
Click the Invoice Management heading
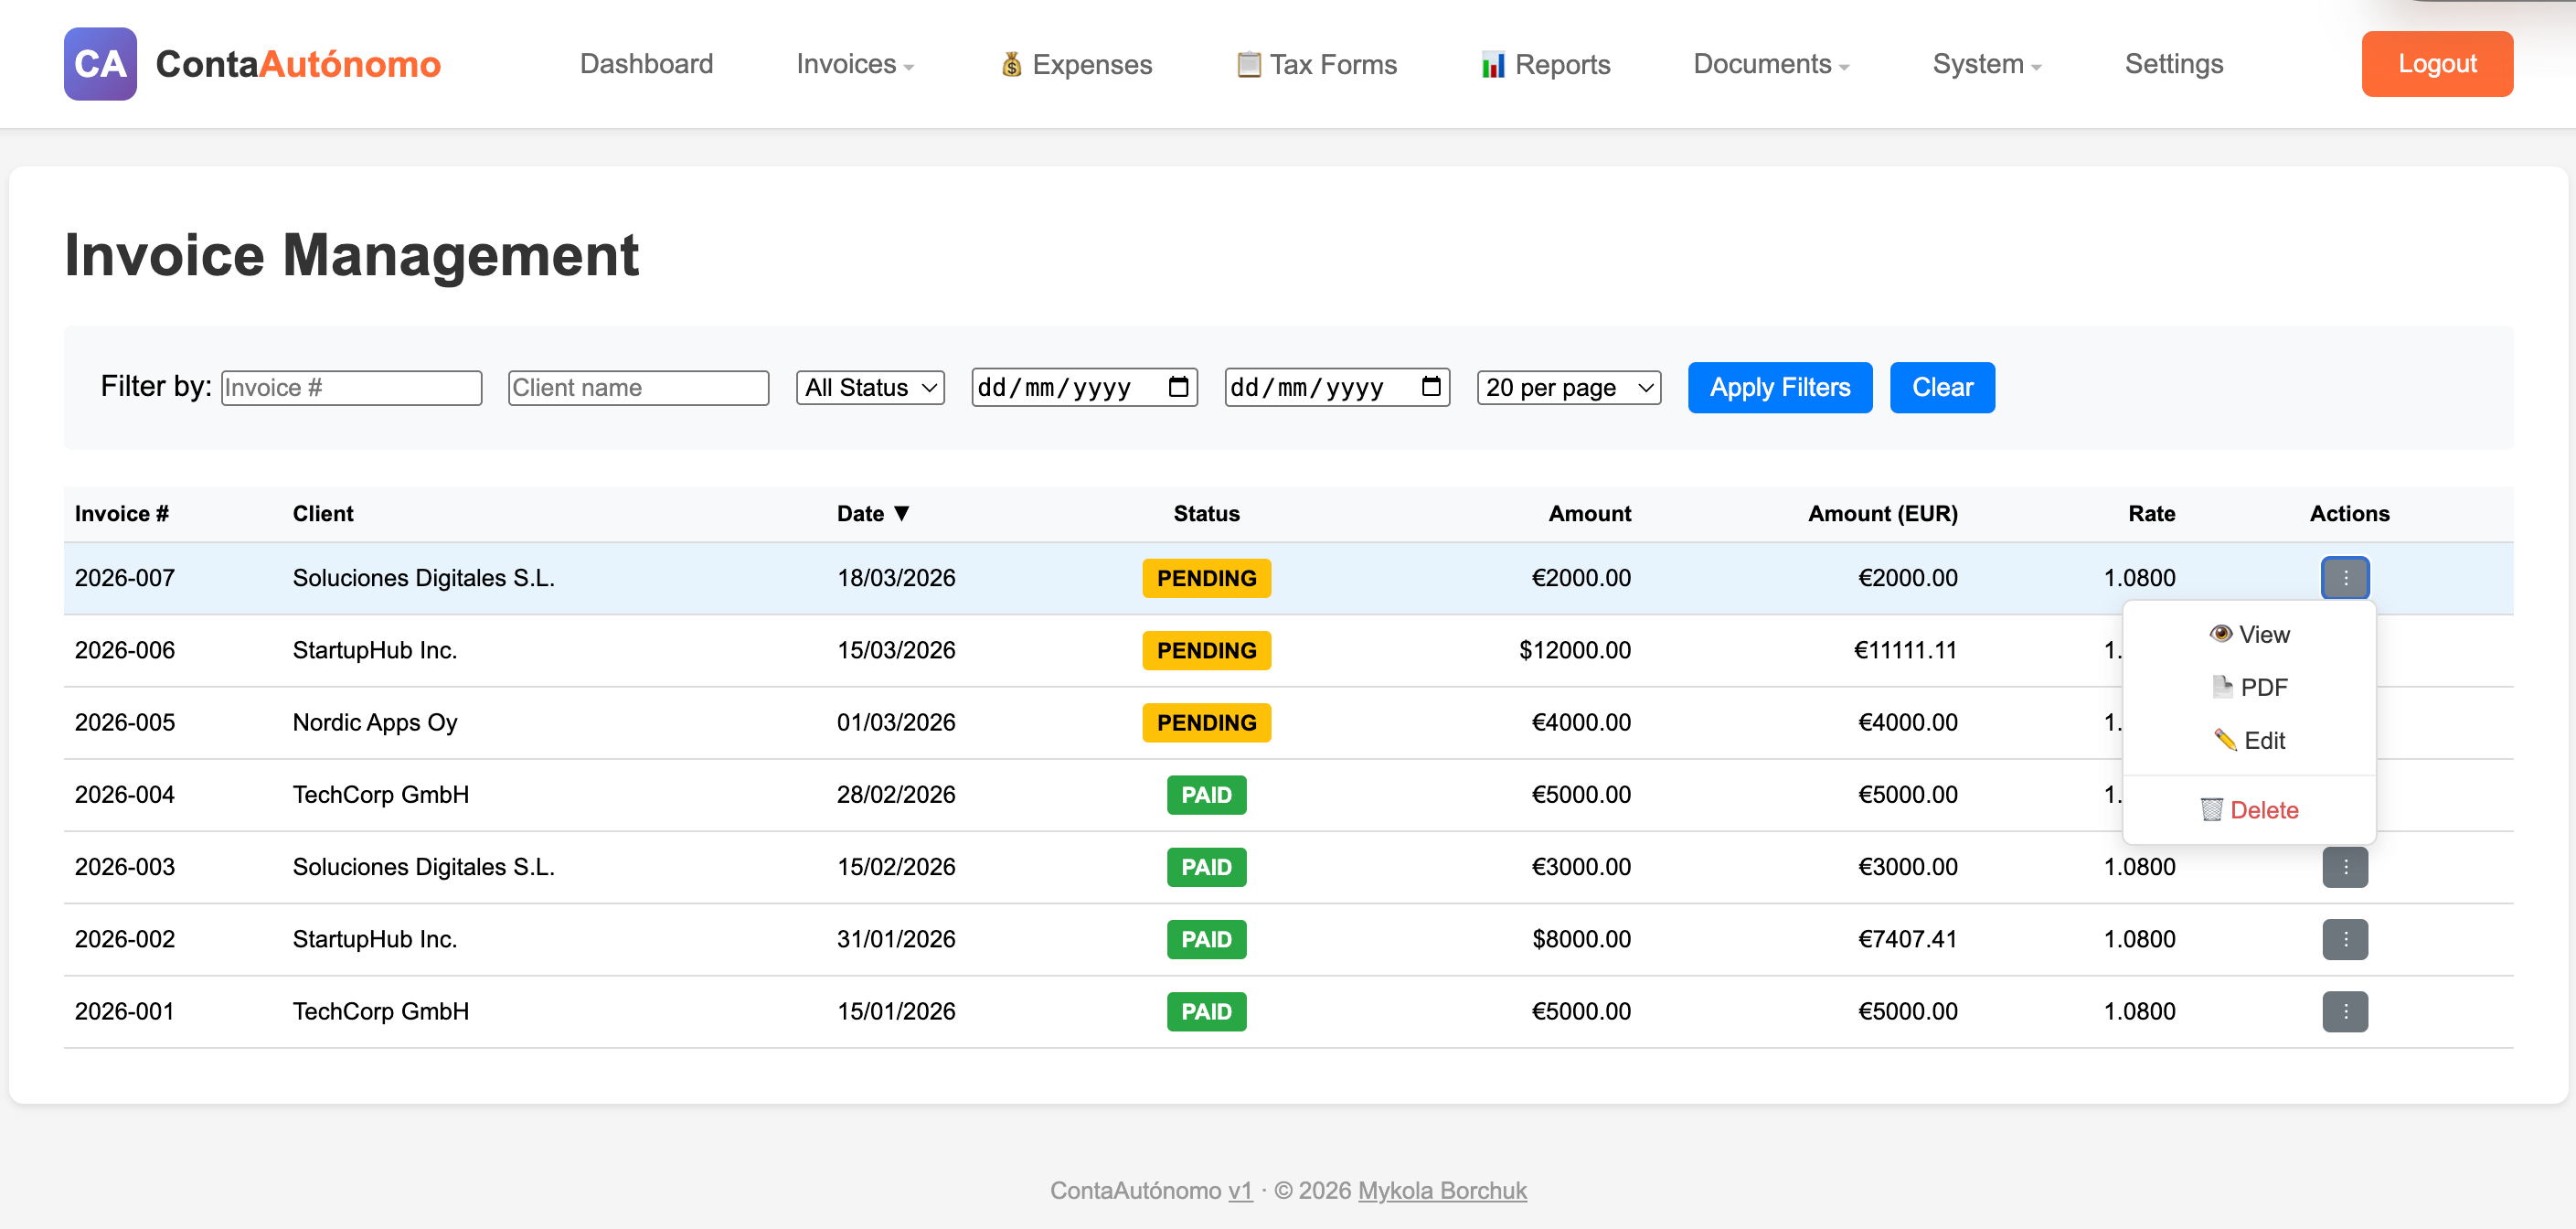click(351, 255)
